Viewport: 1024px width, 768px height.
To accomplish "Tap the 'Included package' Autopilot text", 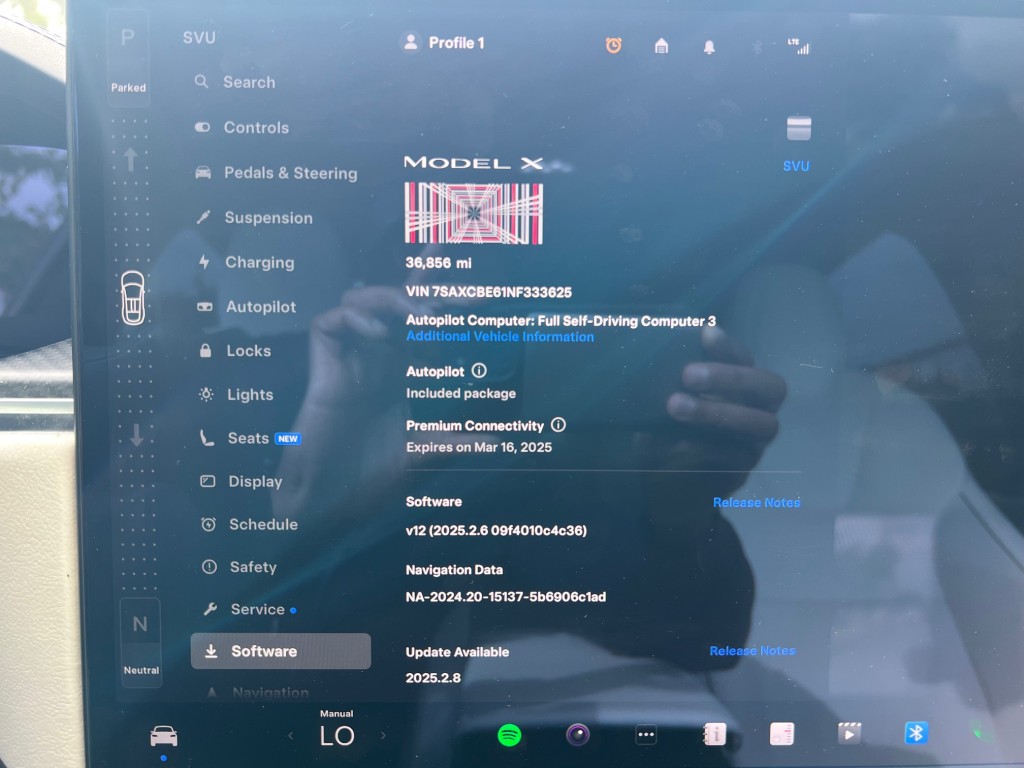I will pyautogui.click(x=461, y=394).
